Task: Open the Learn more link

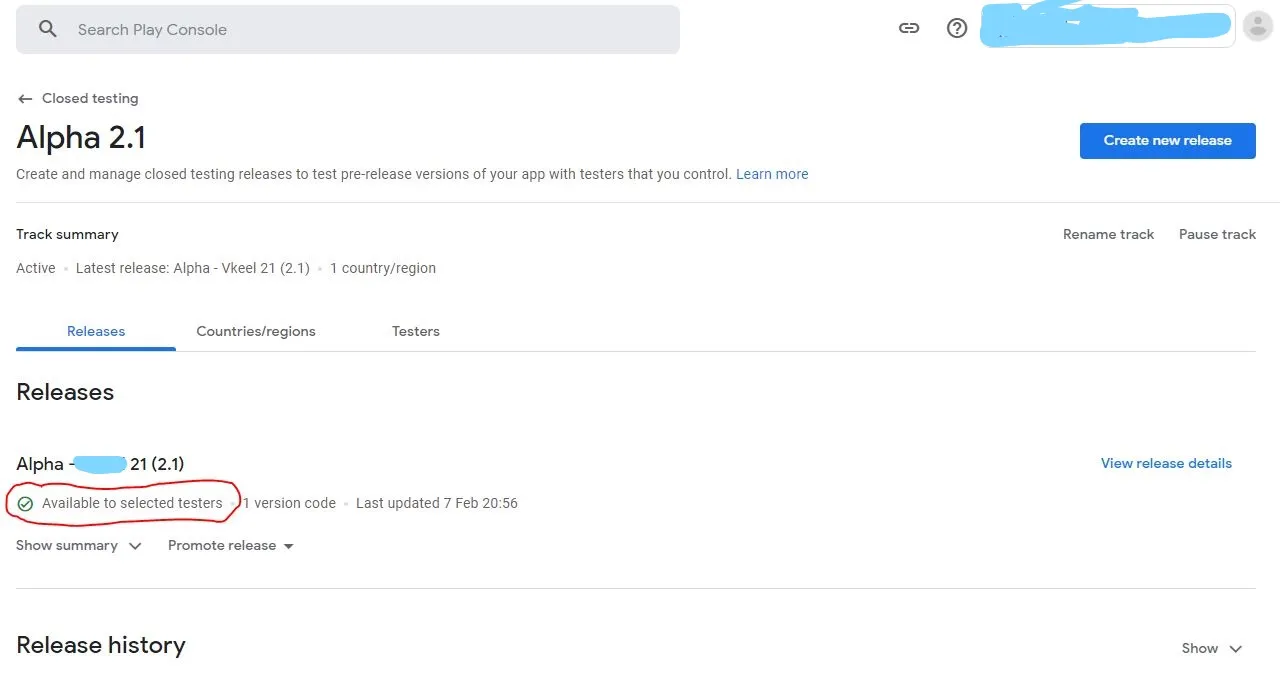Action: click(772, 174)
